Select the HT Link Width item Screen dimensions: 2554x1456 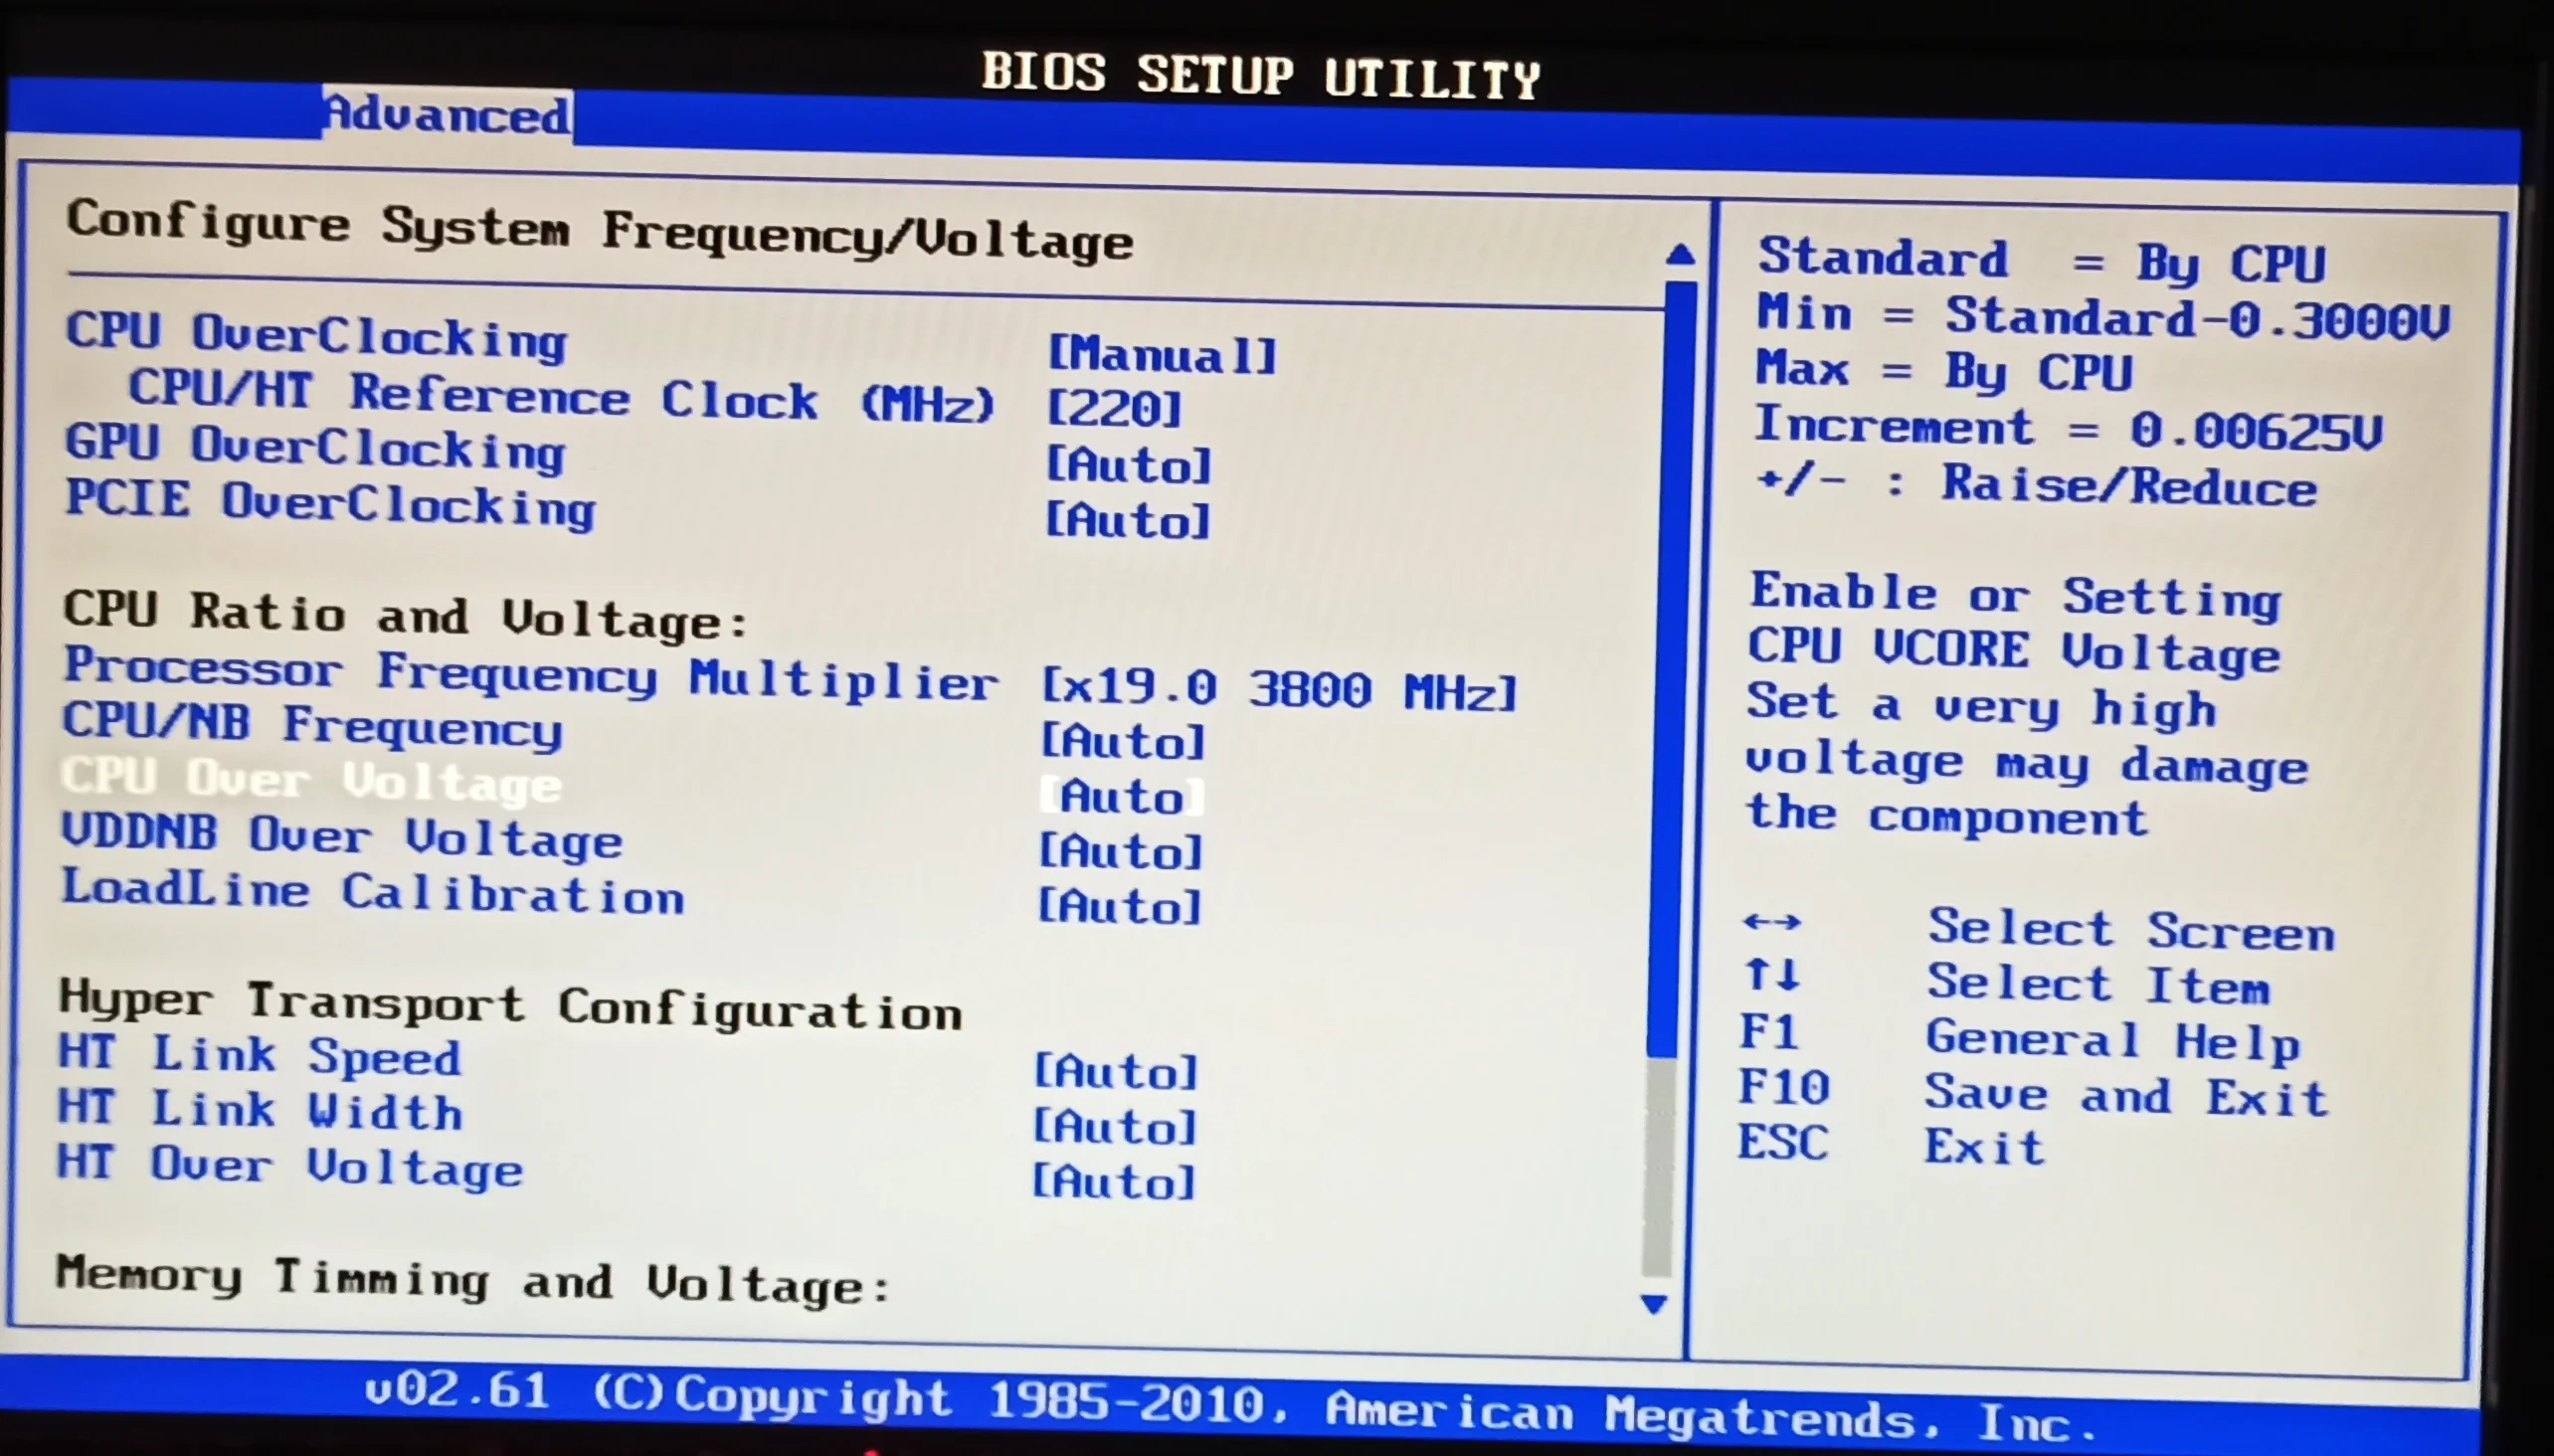(260, 1110)
